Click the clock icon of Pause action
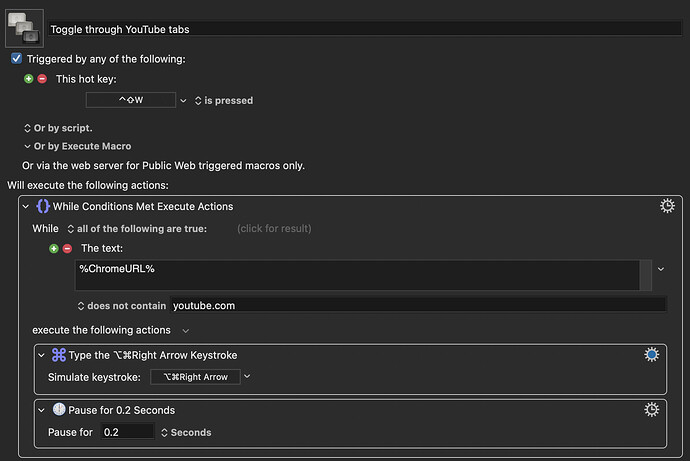Viewport: 690px width, 461px height. 58,409
